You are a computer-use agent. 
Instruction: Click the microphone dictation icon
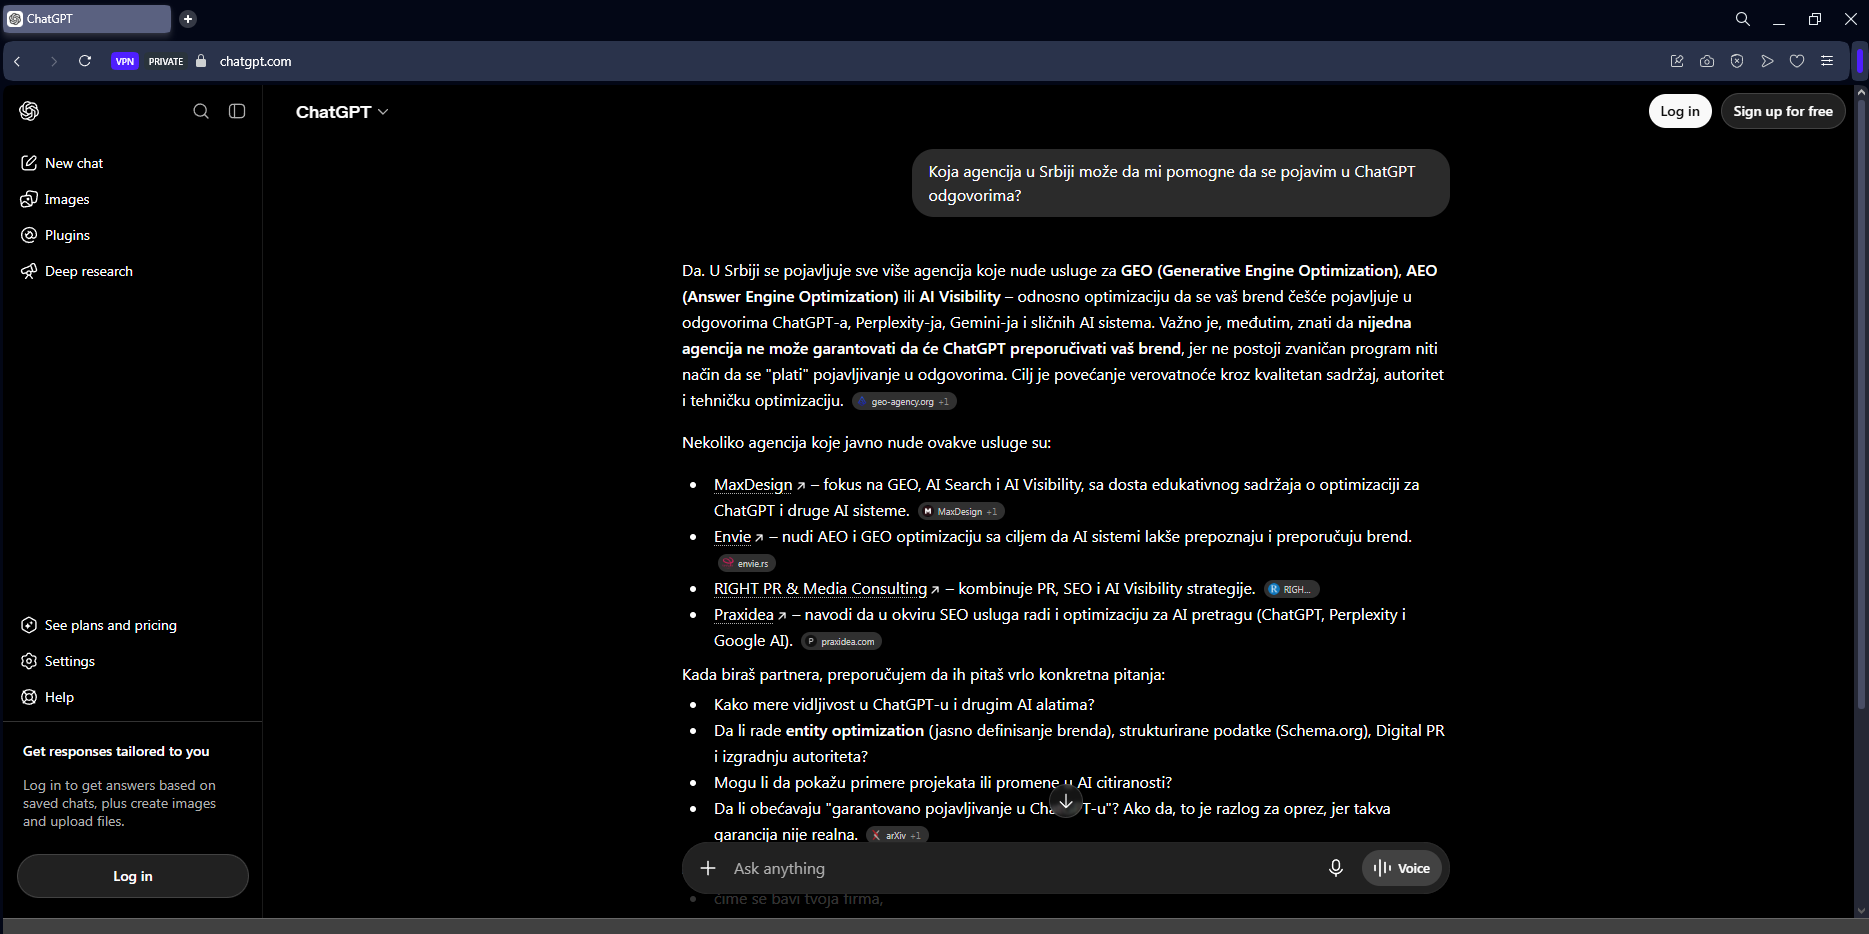(1335, 868)
